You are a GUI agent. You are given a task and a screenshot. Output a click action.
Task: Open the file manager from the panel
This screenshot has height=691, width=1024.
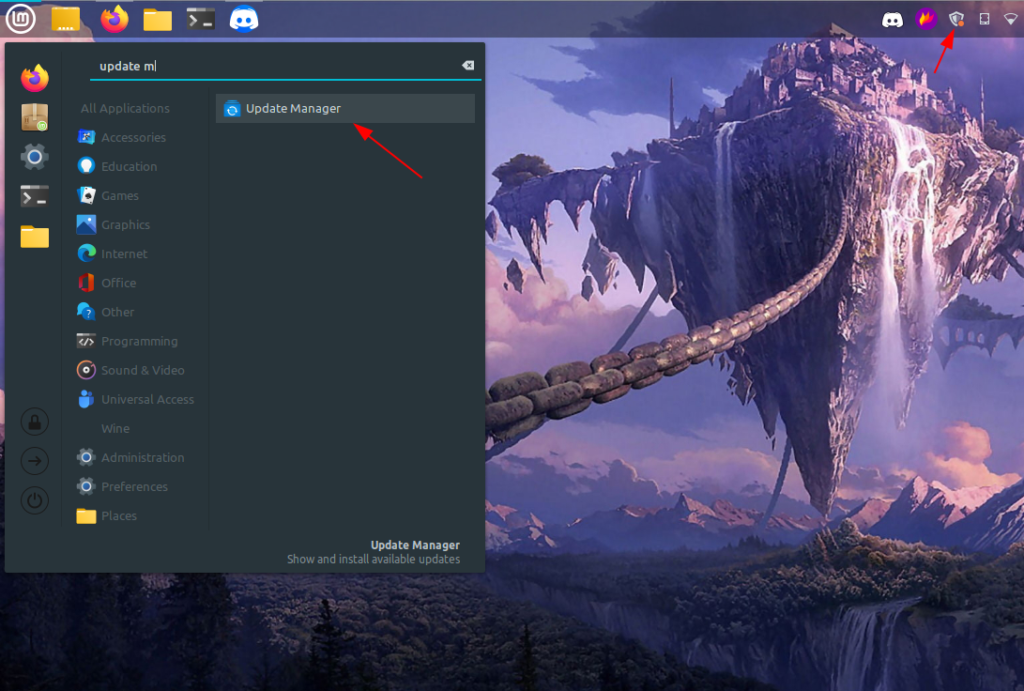coord(157,20)
